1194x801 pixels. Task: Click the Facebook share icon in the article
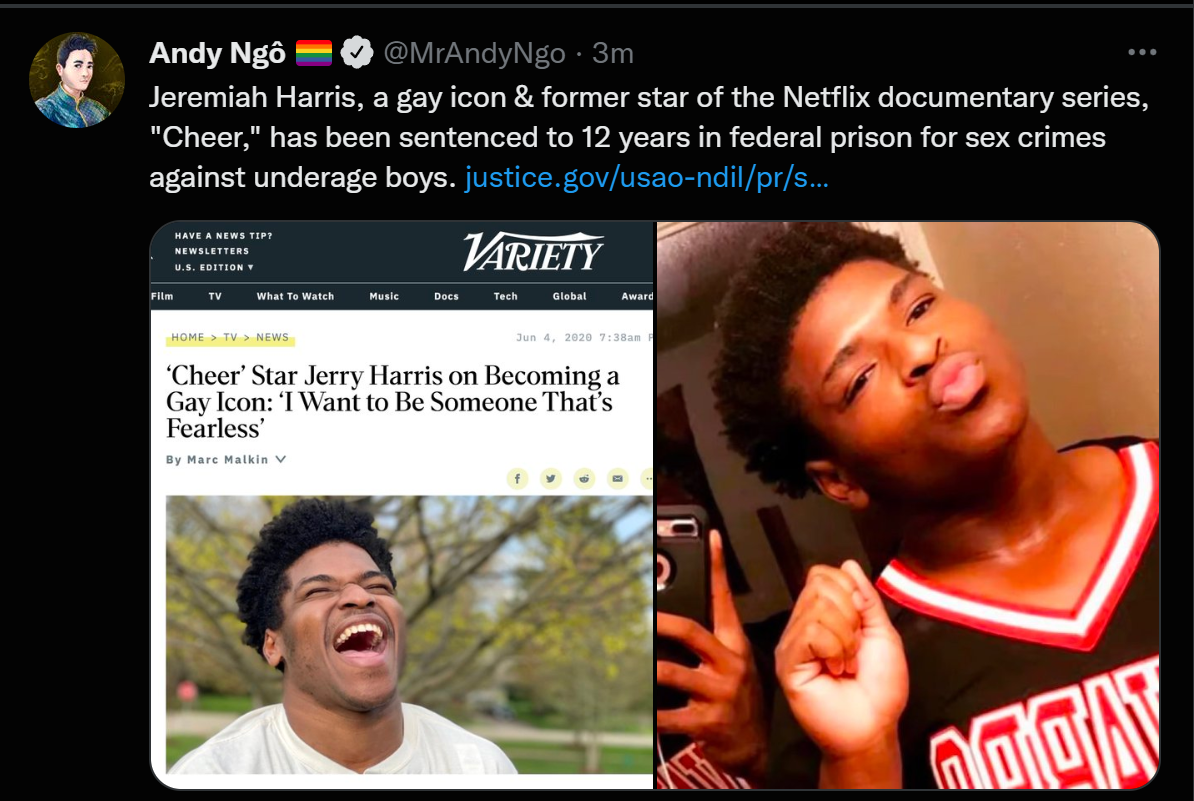[x=517, y=478]
